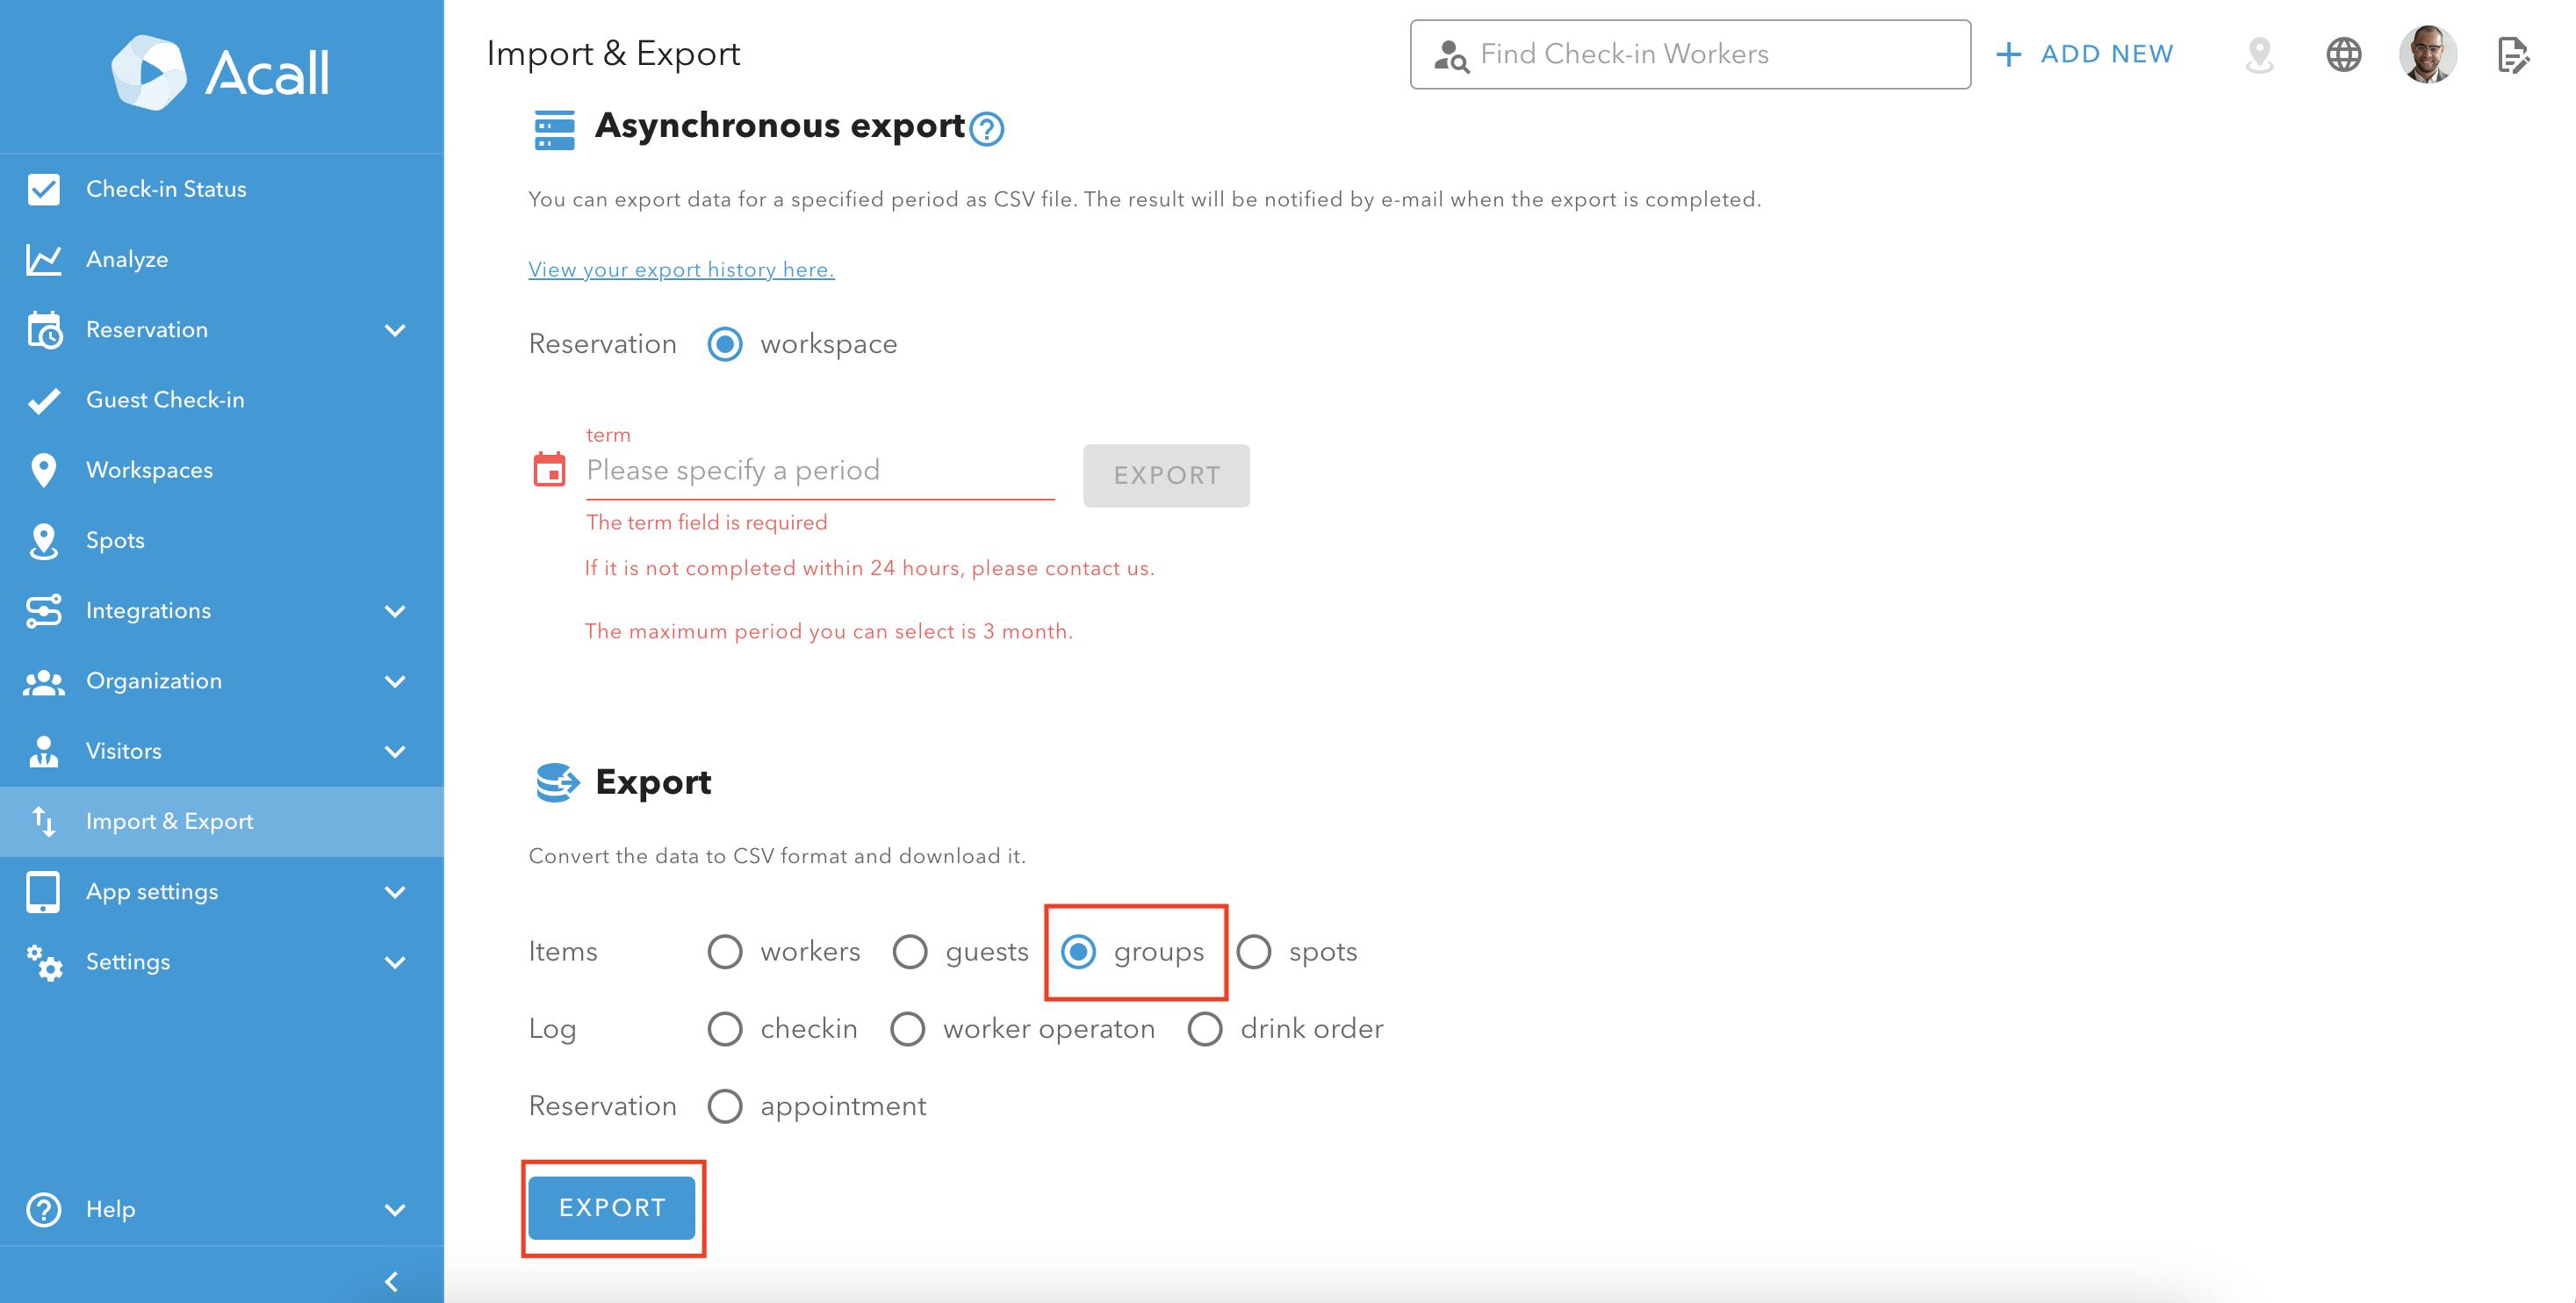Image resolution: width=2576 pixels, height=1303 pixels.
Task: Click the Asynchronous export help question icon
Action: [986, 129]
